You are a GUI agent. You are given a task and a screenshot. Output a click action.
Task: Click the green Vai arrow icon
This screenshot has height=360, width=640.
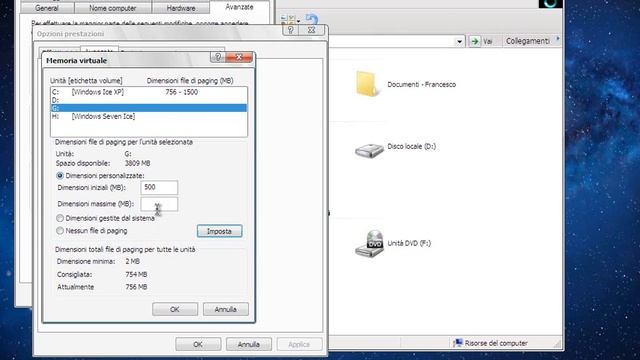475,41
